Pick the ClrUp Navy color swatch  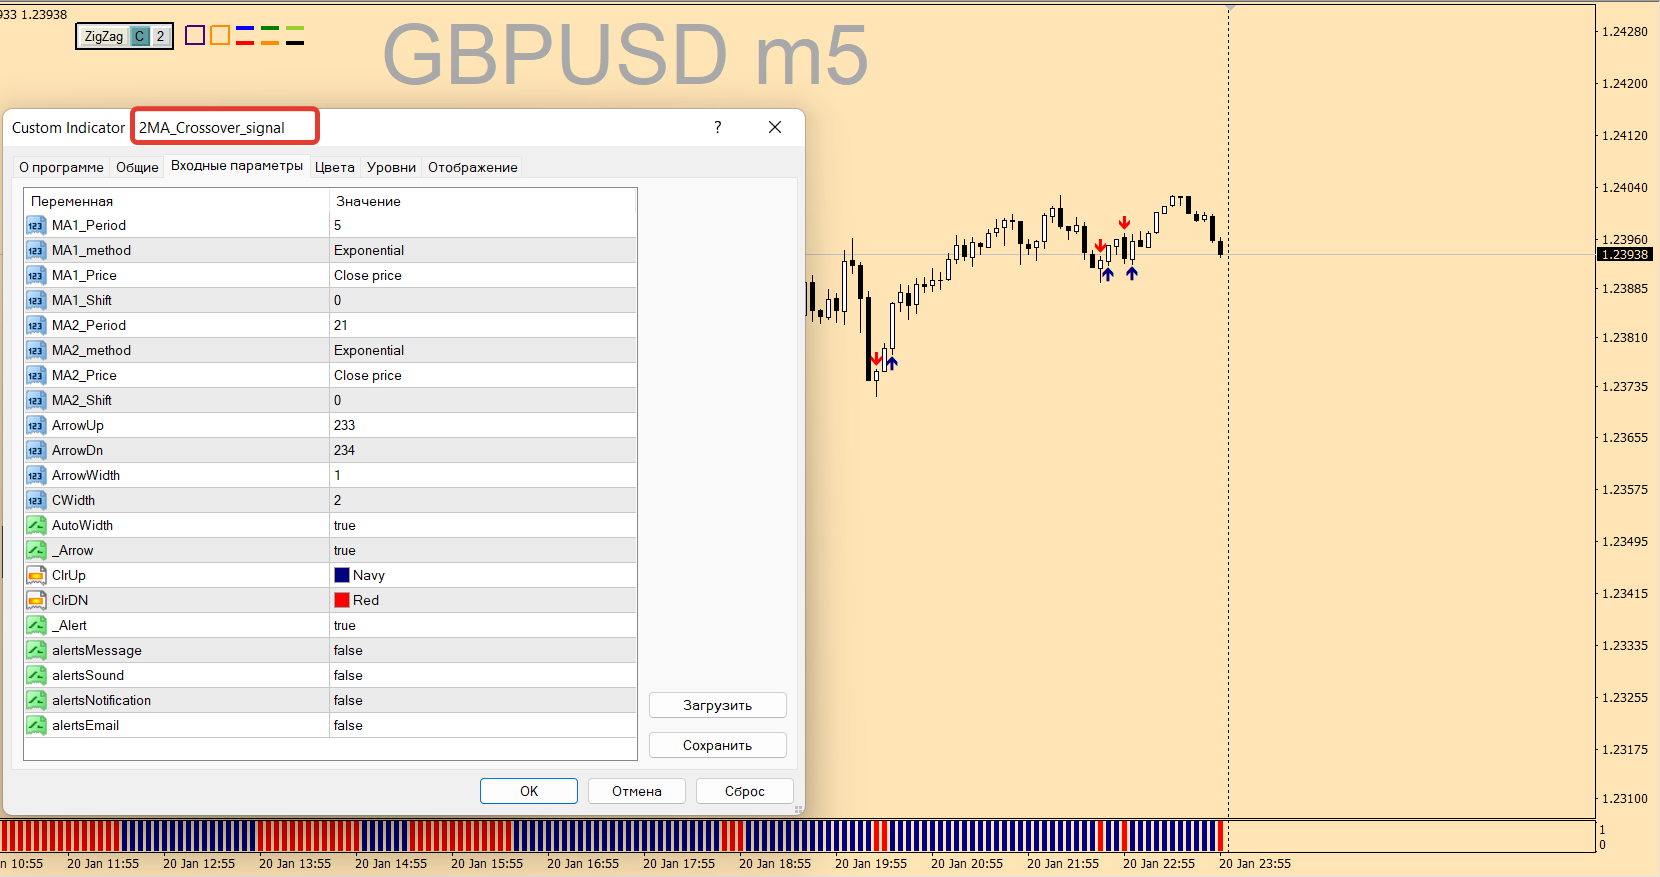point(342,575)
